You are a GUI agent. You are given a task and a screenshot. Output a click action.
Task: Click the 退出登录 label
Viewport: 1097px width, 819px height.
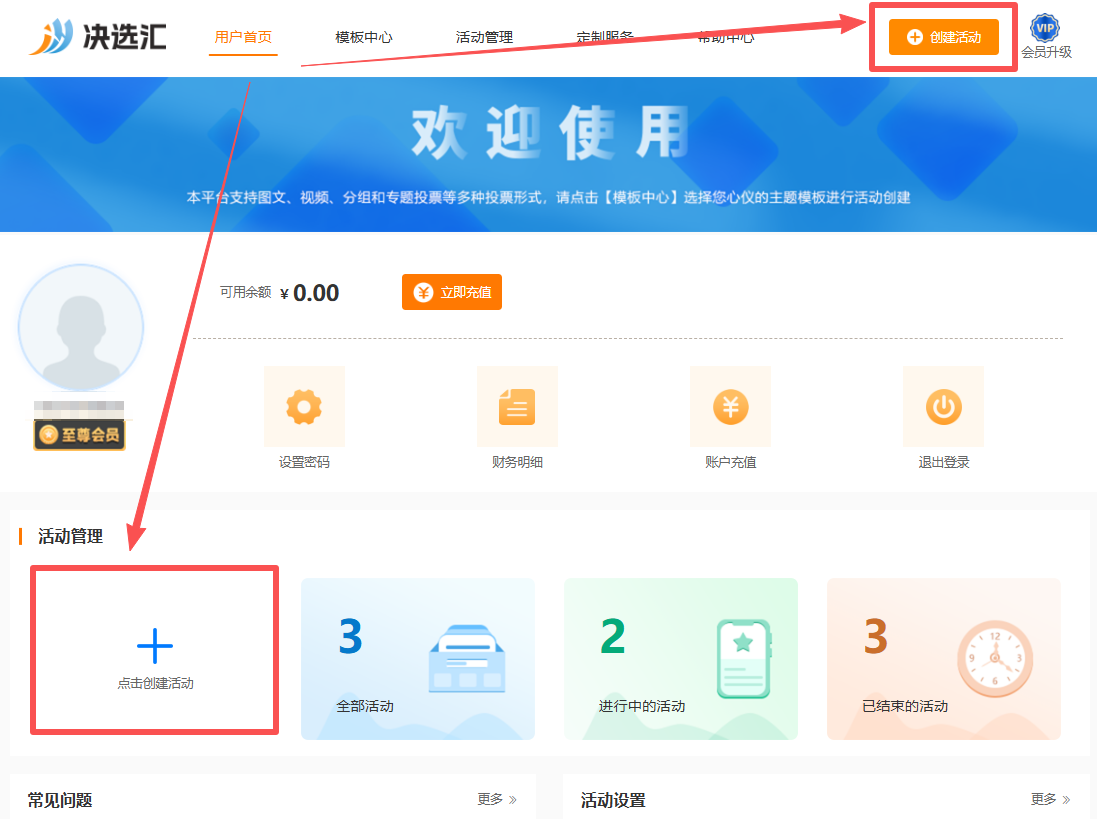point(944,462)
